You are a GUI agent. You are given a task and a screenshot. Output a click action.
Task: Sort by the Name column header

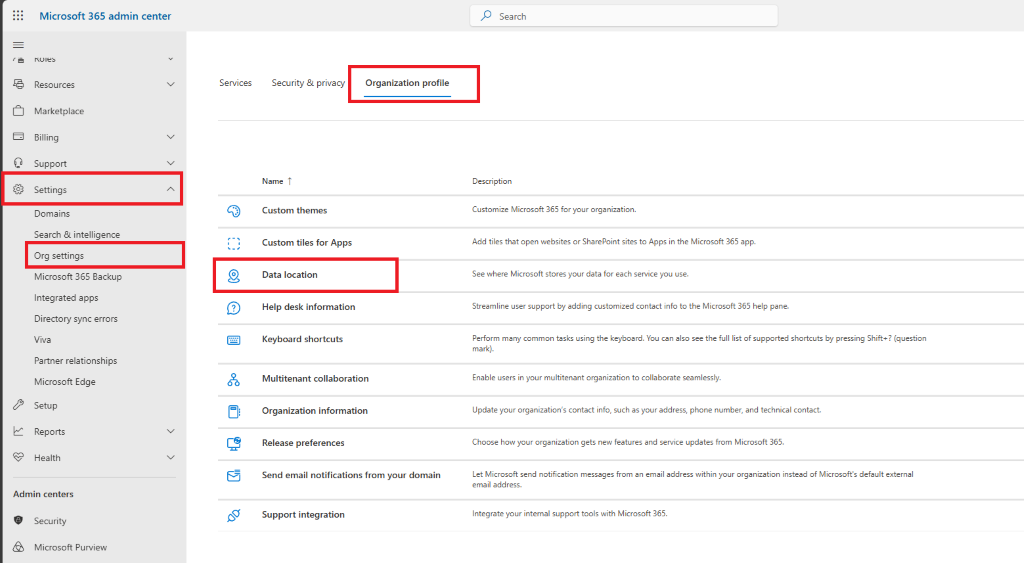tap(277, 181)
